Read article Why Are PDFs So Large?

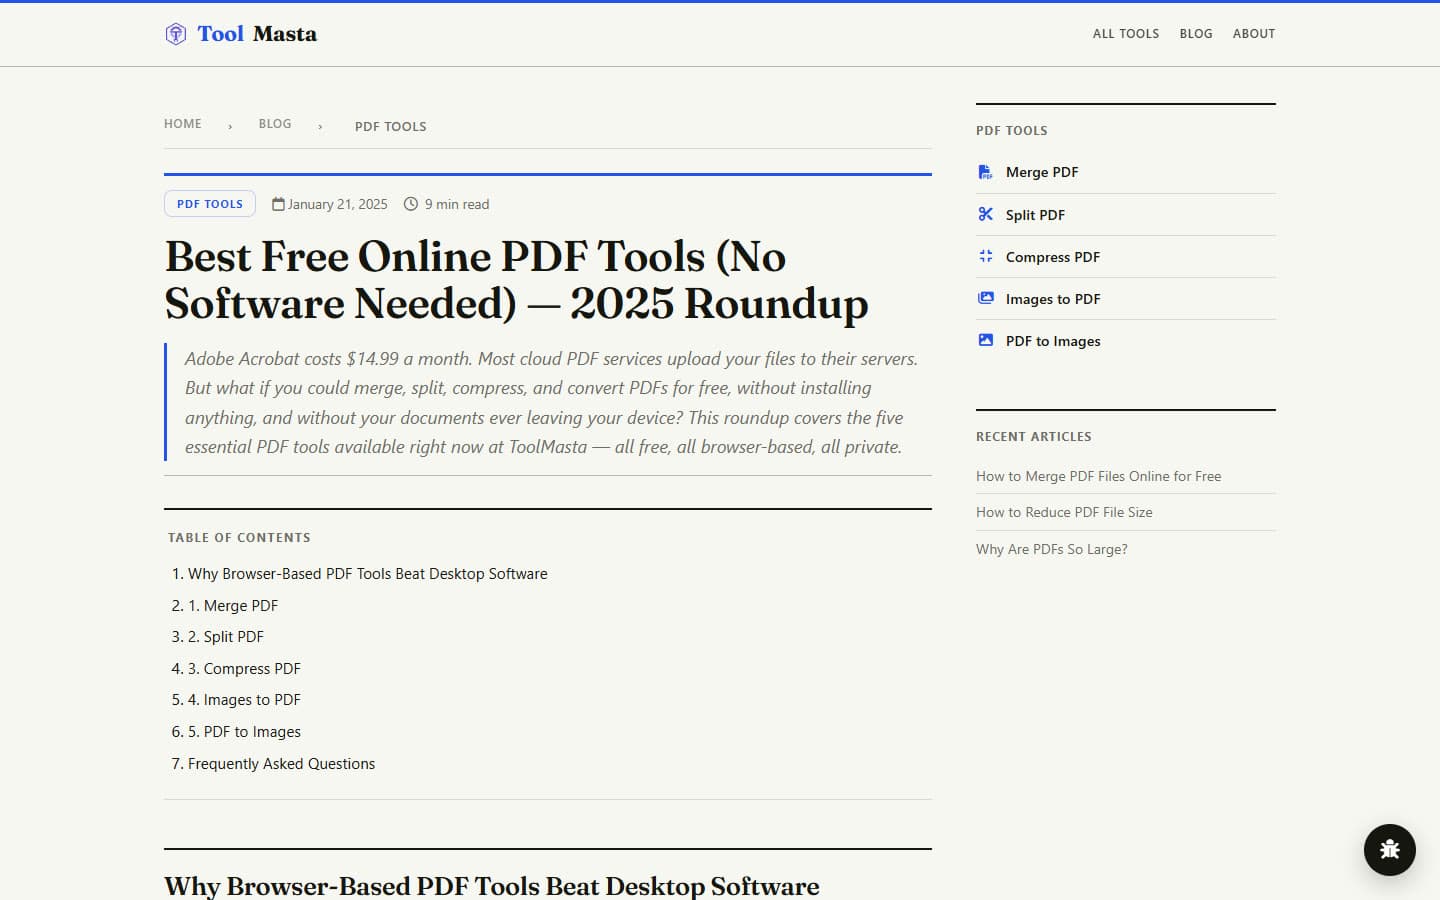click(x=1052, y=549)
